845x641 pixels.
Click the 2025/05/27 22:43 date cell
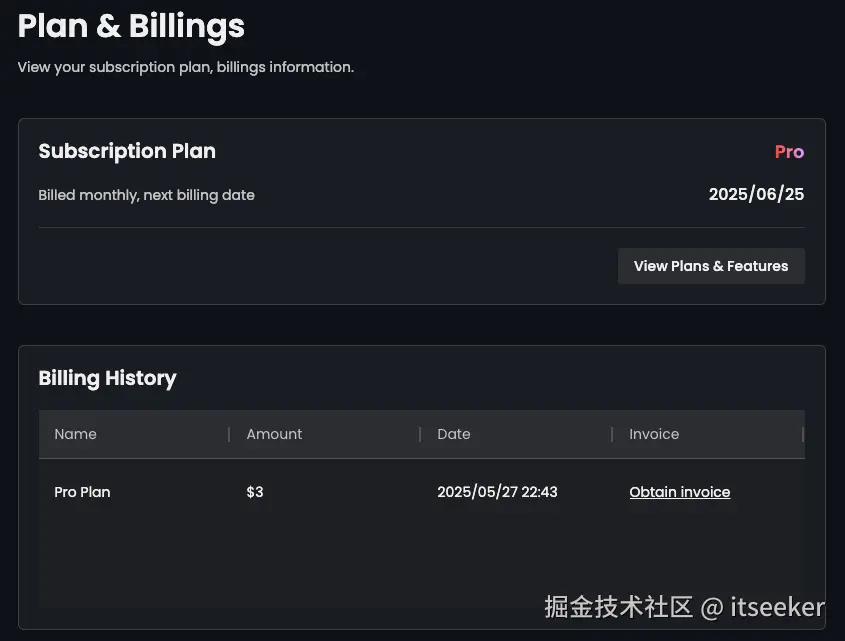(497, 492)
